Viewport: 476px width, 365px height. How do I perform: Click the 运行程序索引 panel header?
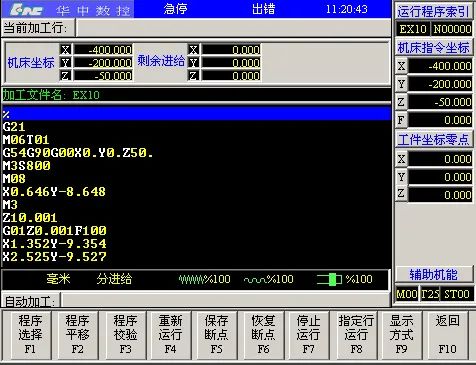coord(433,12)
